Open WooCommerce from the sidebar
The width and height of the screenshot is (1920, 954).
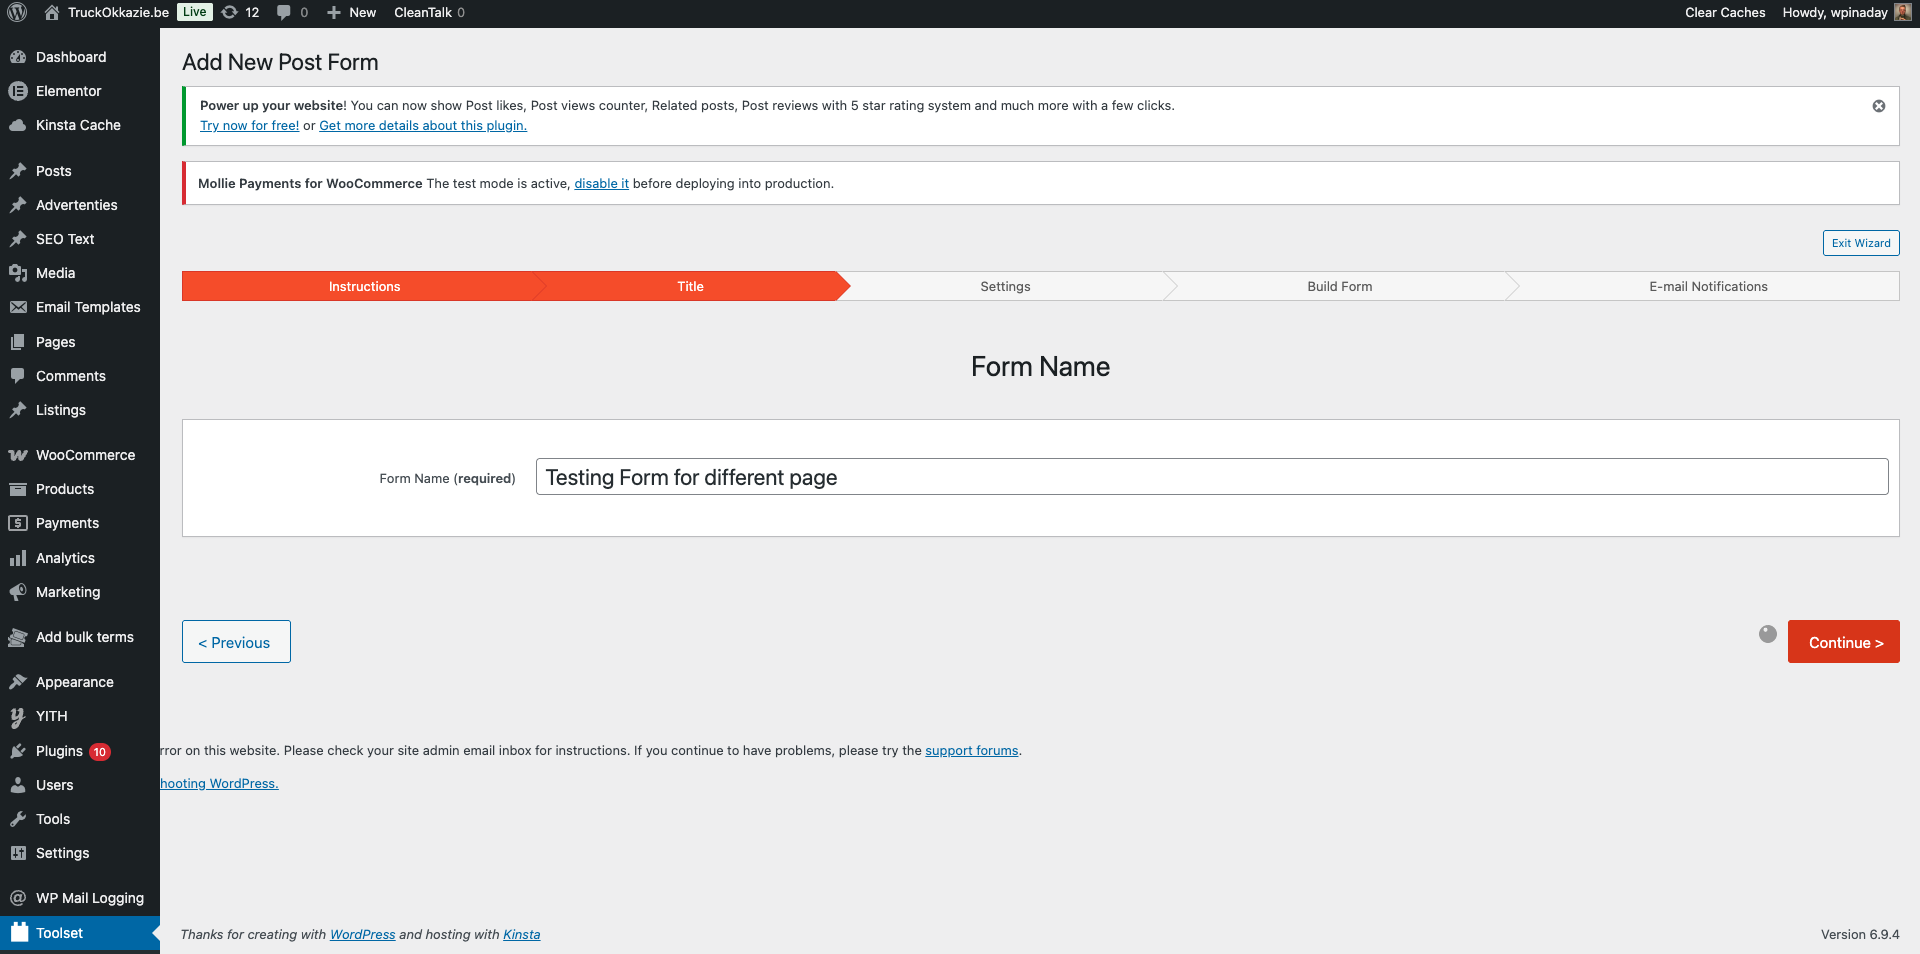tap(85, 455)
